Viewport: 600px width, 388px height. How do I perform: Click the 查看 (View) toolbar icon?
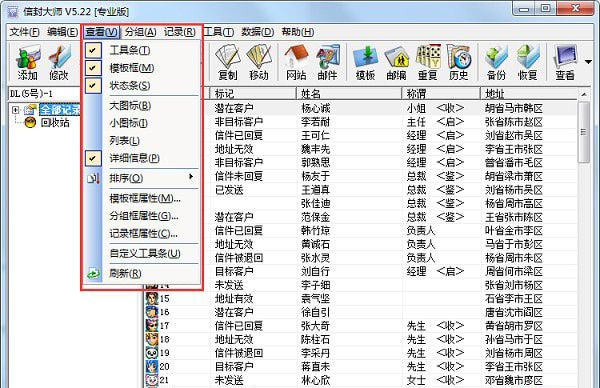coord(565,62)
